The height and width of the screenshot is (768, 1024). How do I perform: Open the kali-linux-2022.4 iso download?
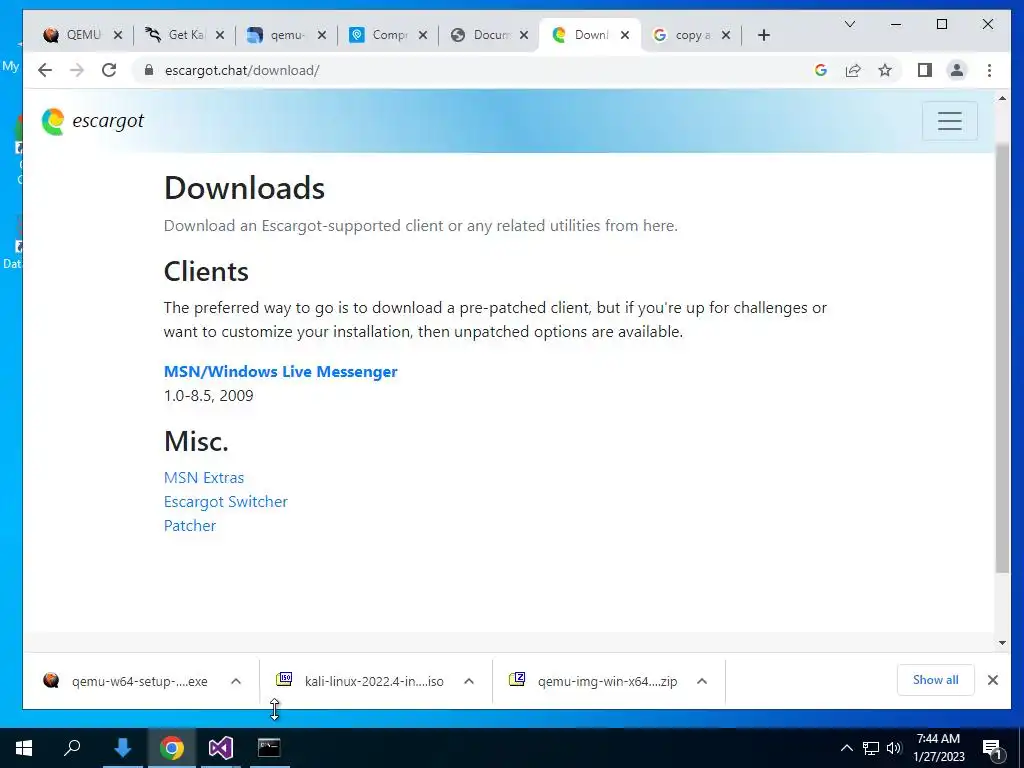point(362,681)
